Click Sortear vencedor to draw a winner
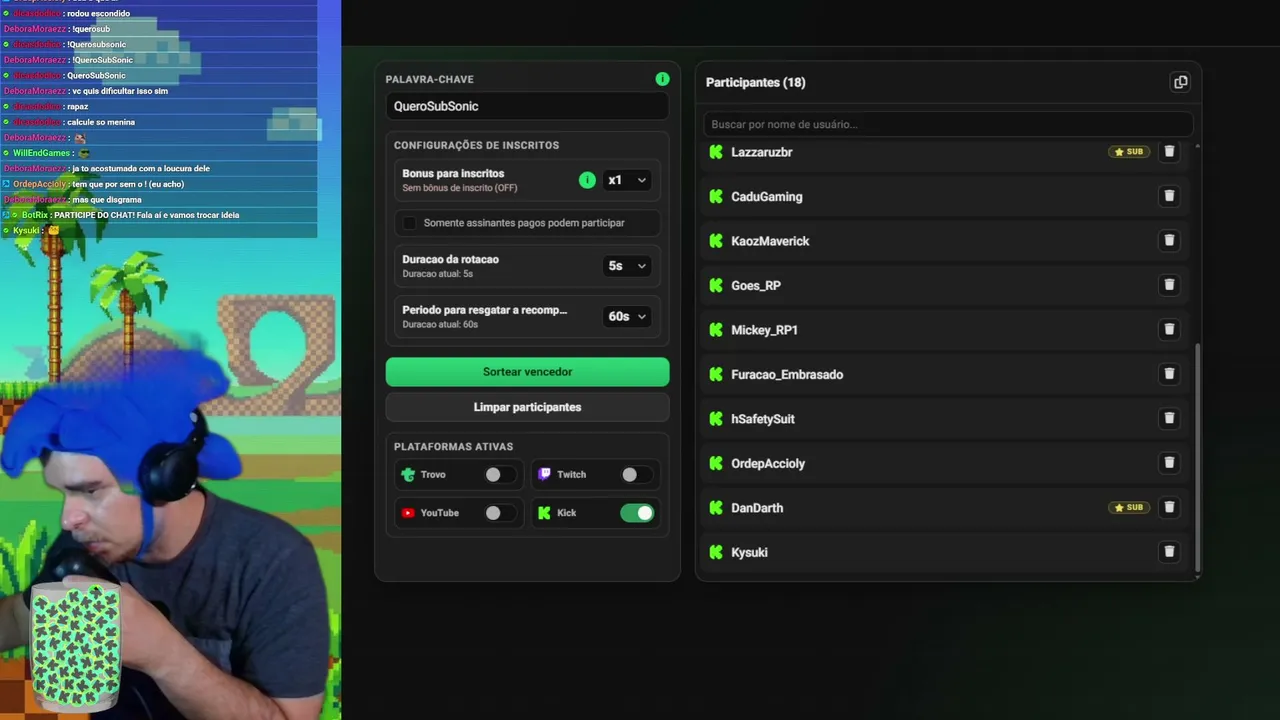The image size is (1280, 720). (x=527, y=372)
